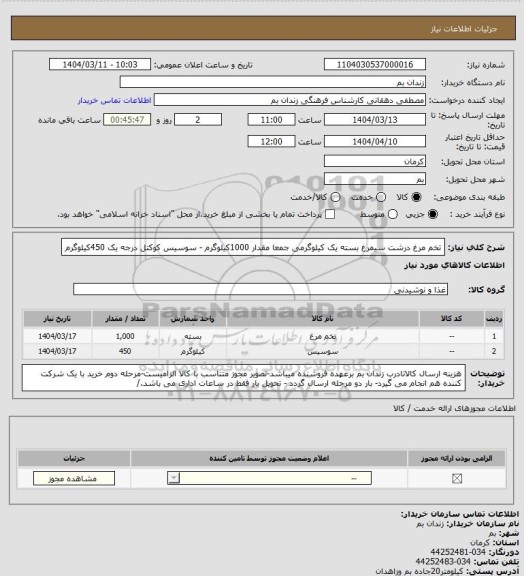Click the fax number 44252481-034
Viewport: 524px width, 576px height.
[458, 552]
